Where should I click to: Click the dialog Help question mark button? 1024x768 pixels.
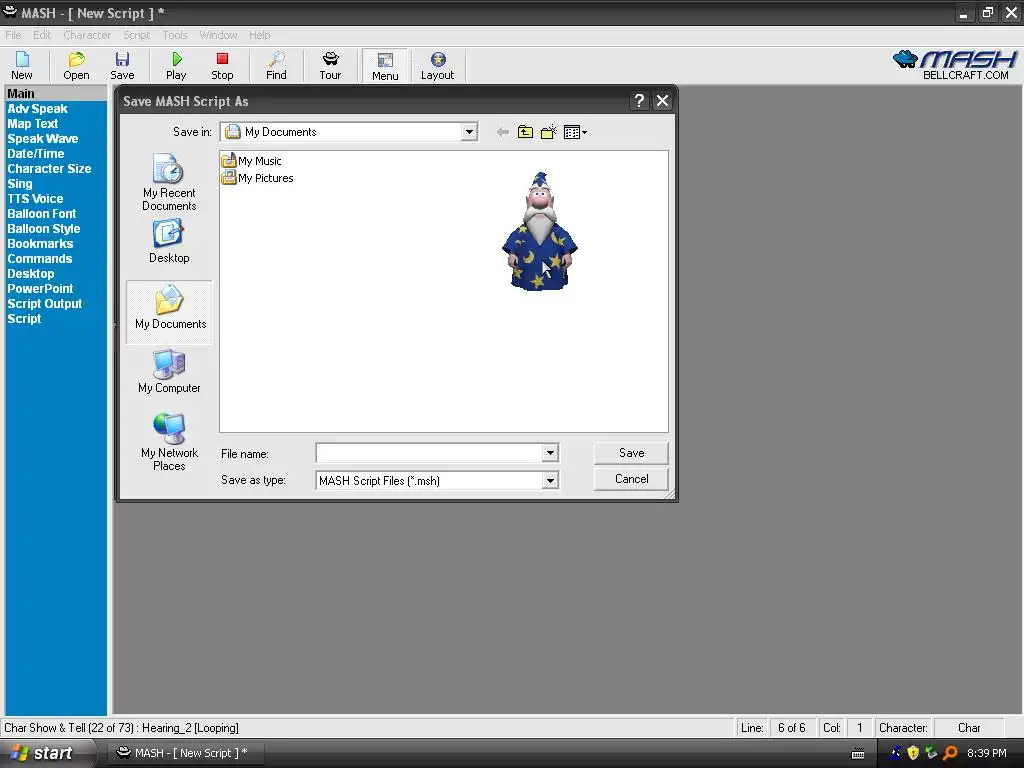[639, 101]
